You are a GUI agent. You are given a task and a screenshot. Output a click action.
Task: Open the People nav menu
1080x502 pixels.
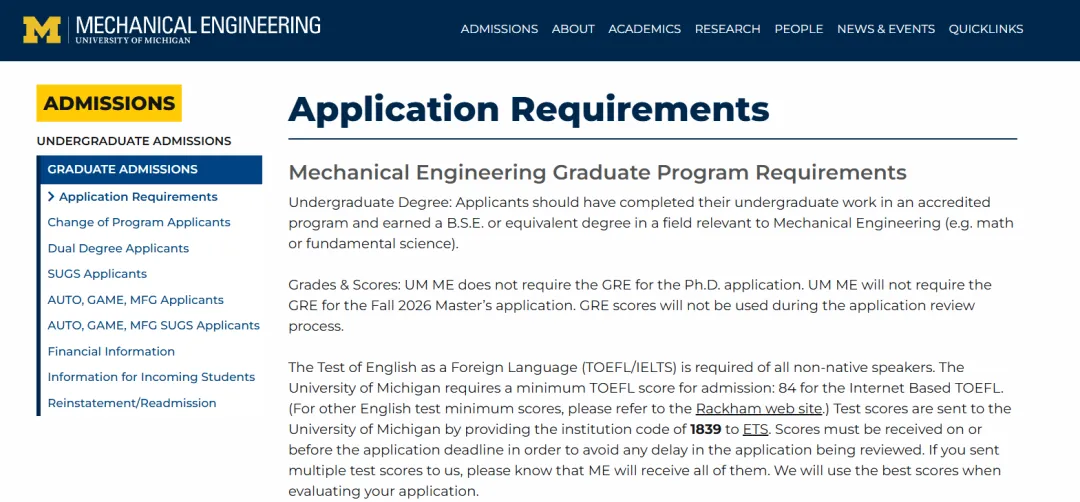pyautogui.click(x=798, y=29)
